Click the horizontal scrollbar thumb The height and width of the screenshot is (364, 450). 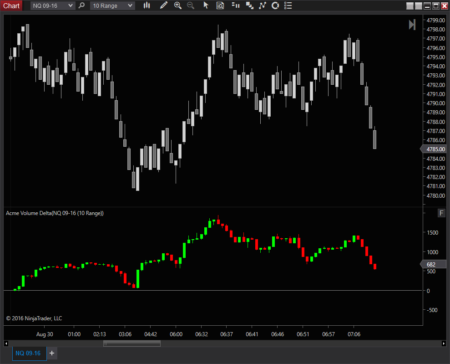[132, 343]
